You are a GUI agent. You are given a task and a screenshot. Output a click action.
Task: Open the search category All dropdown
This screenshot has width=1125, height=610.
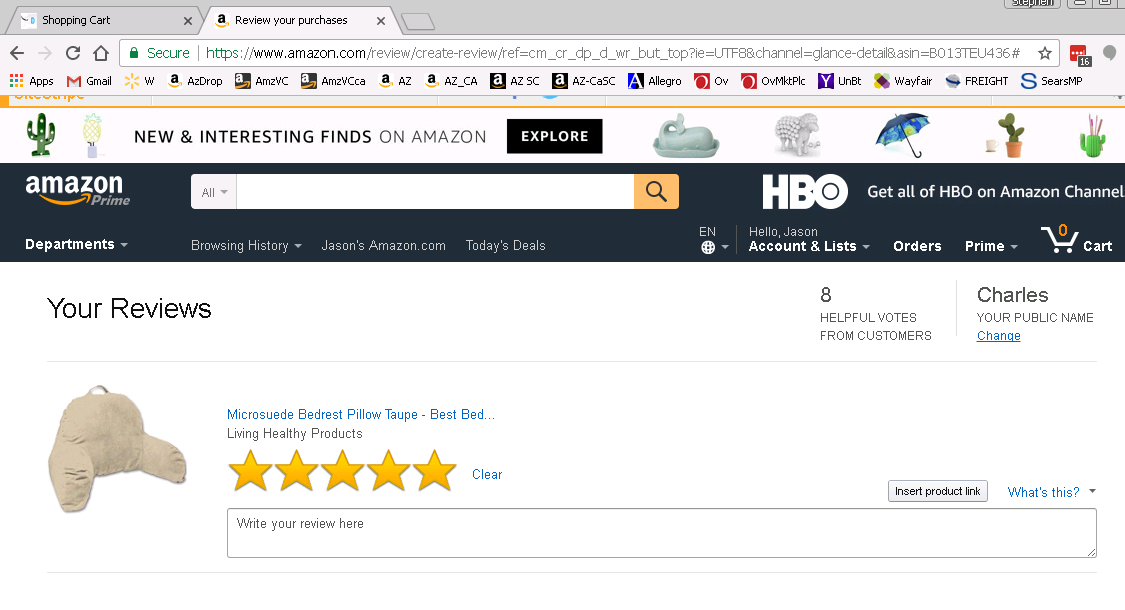[x=212, y=191]
